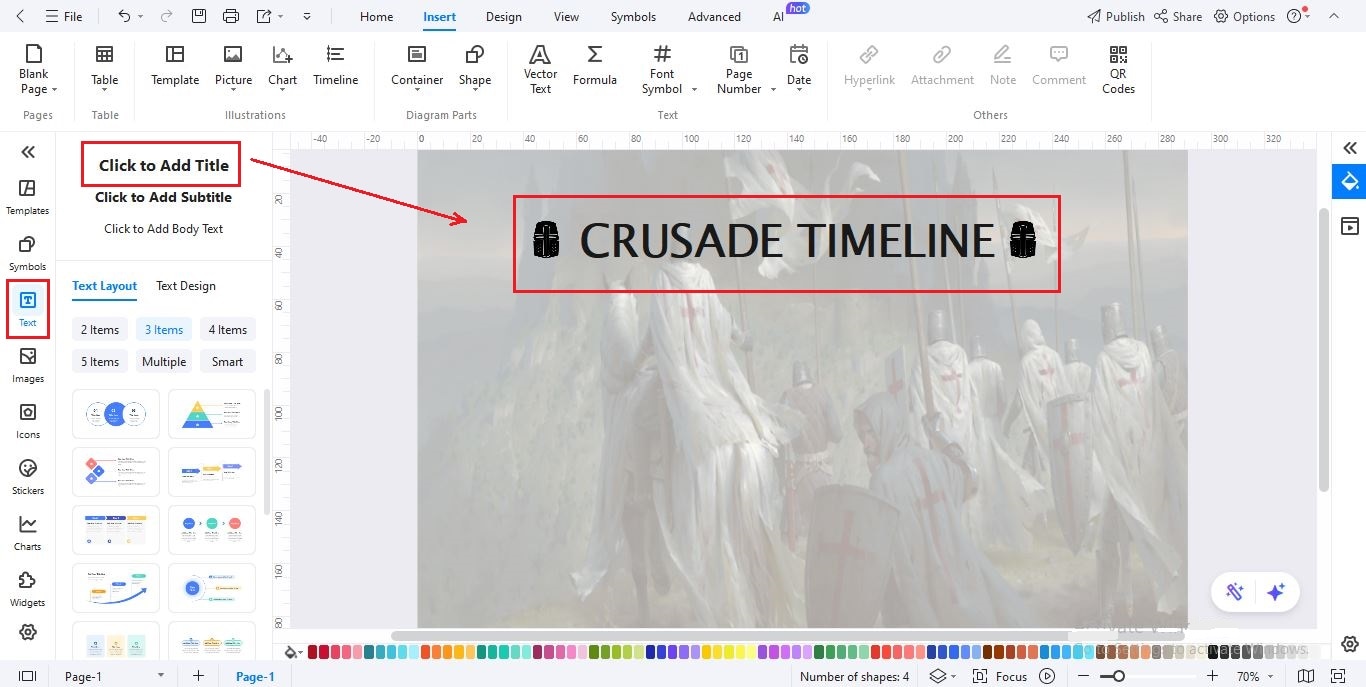
Task: Open Symbols panel in left sidebar
Action: click(27, 253)
